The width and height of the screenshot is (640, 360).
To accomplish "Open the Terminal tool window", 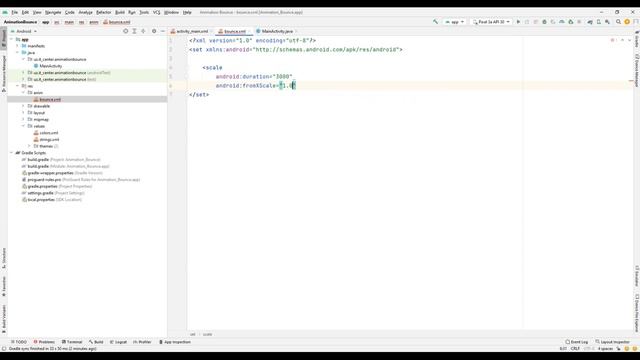I will pyautogui.click(x=72, y=342).
